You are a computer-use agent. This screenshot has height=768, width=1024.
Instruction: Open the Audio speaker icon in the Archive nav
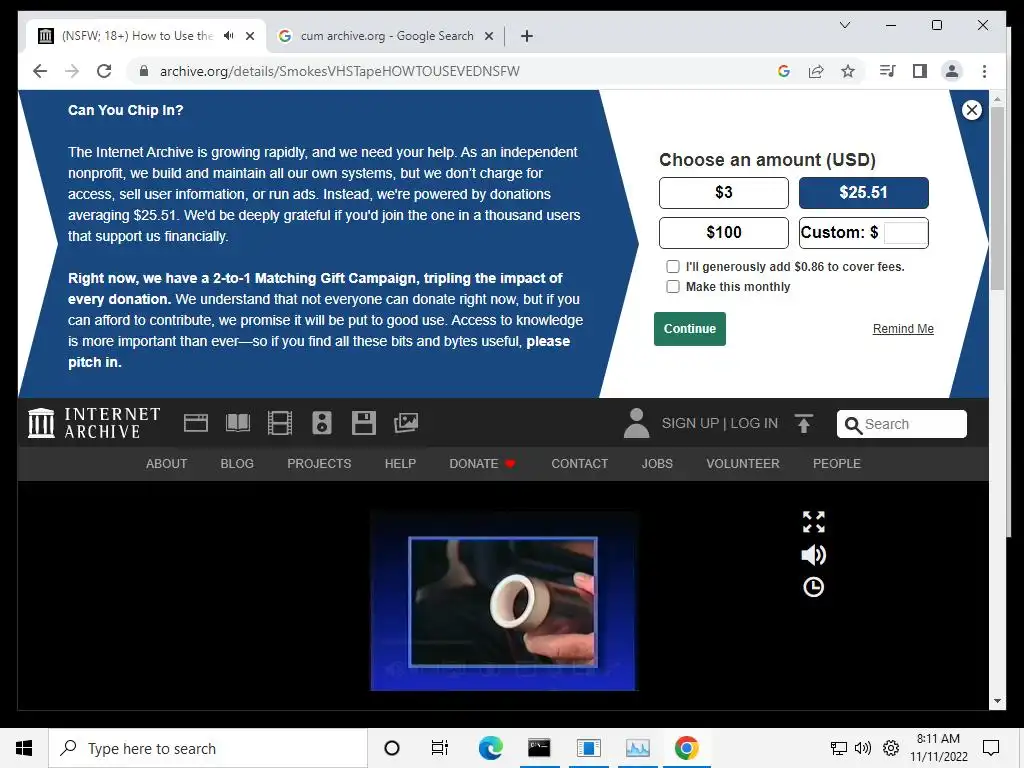coord(321,423)
